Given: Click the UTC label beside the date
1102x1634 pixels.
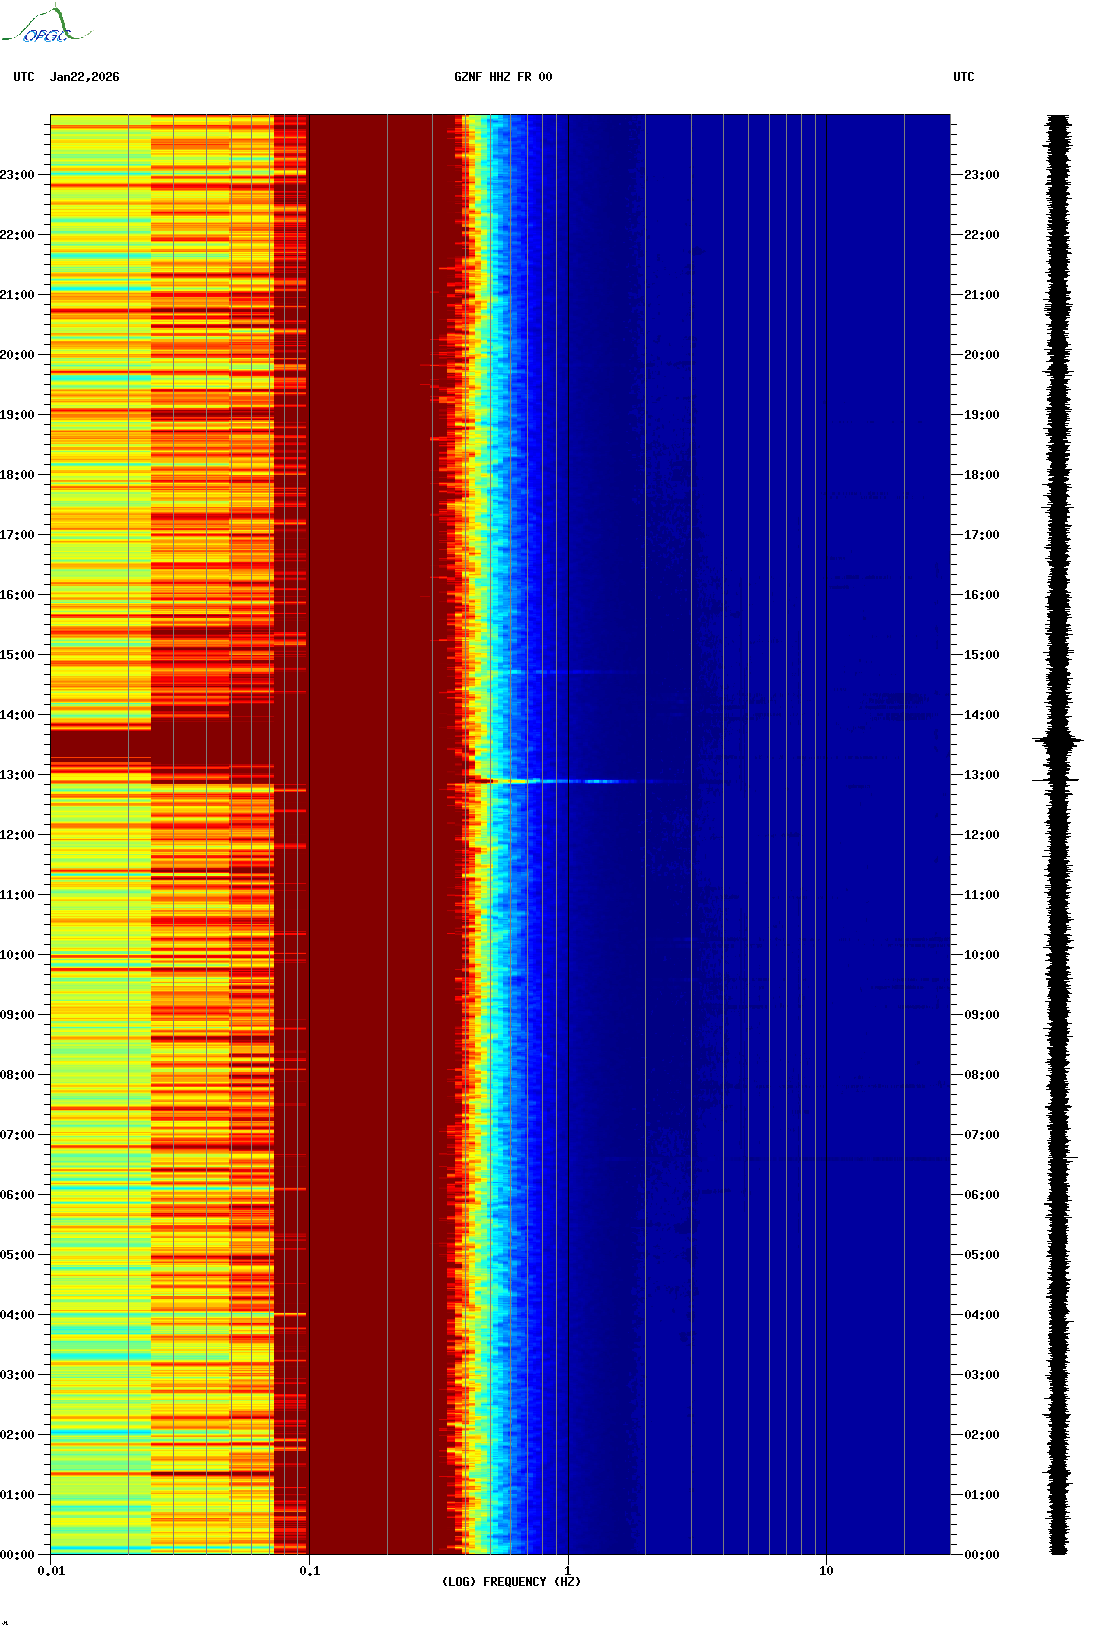Looking at the screenshot, I should 23,77.
